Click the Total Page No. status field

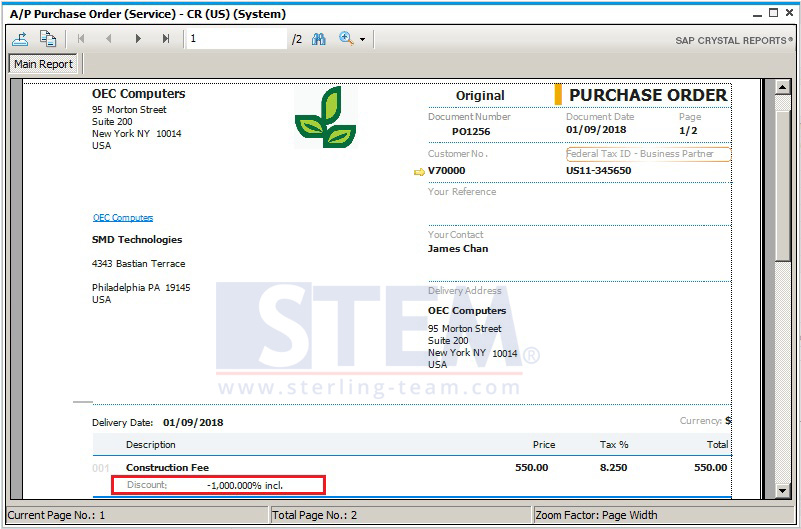pyautogui.click(x=400, y=515)
